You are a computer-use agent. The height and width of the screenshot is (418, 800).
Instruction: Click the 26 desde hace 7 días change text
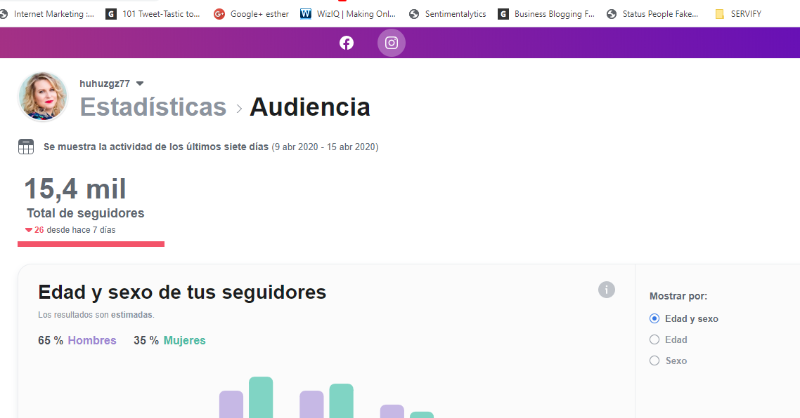coord(70,230)
